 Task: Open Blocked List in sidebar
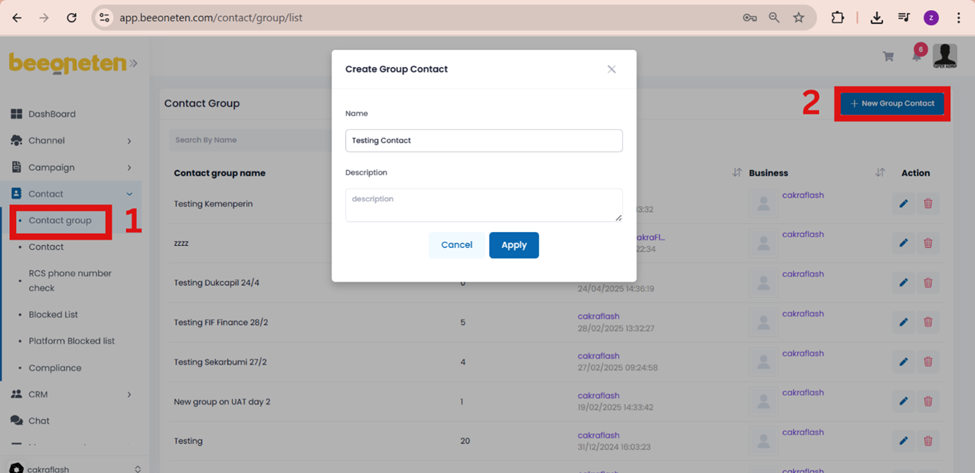tap(53, 315)
